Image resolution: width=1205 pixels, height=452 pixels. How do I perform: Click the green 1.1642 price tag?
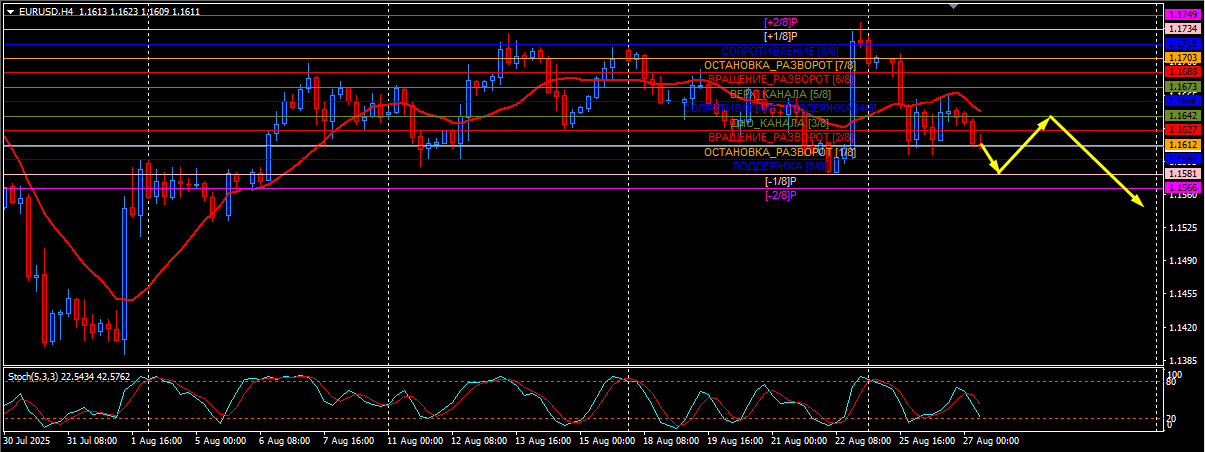[x=1183, y=116]
